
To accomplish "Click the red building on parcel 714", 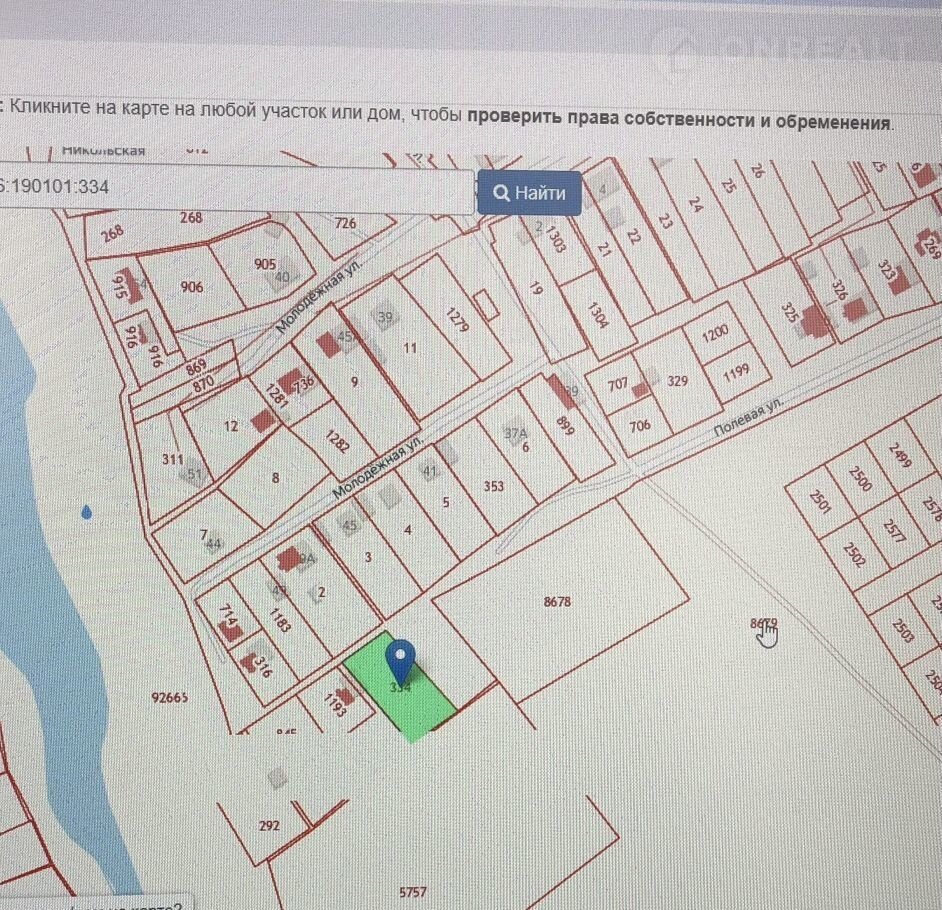I will point(228,629).
